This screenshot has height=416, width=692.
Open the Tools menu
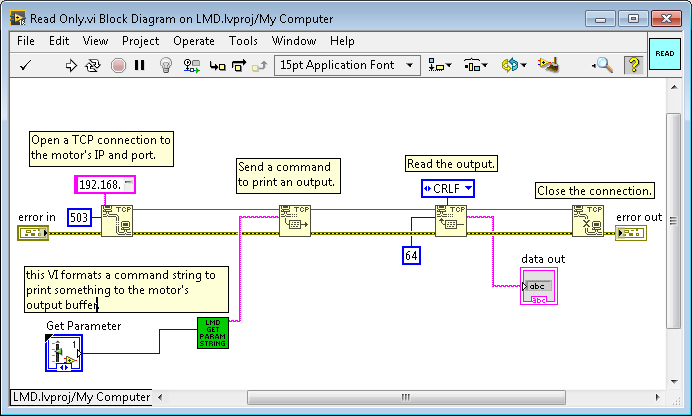click(x=243, y=41)
